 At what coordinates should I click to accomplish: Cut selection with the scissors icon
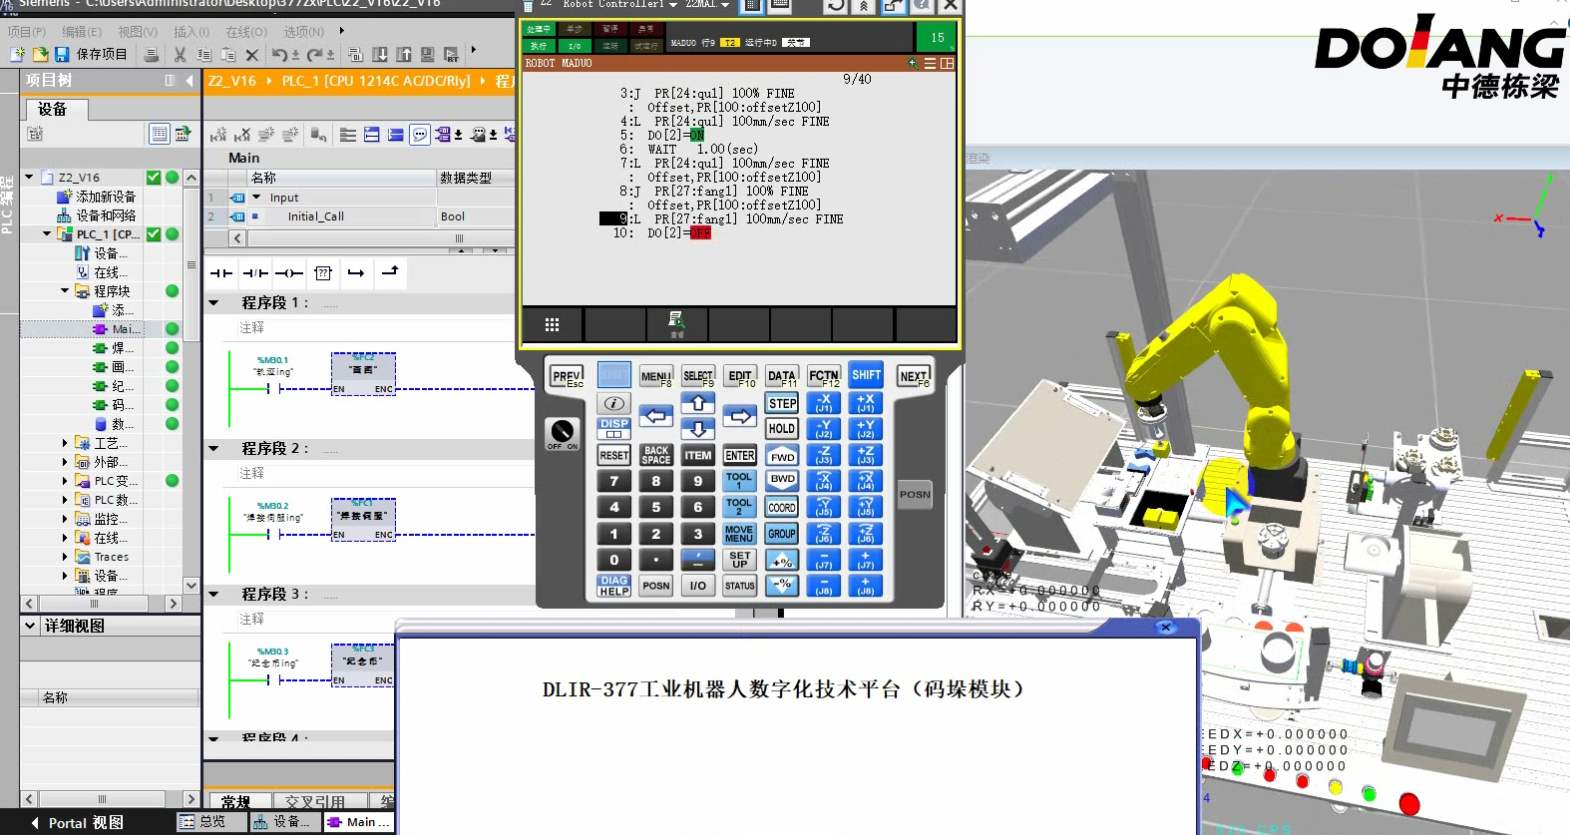(x=180, y=54)
